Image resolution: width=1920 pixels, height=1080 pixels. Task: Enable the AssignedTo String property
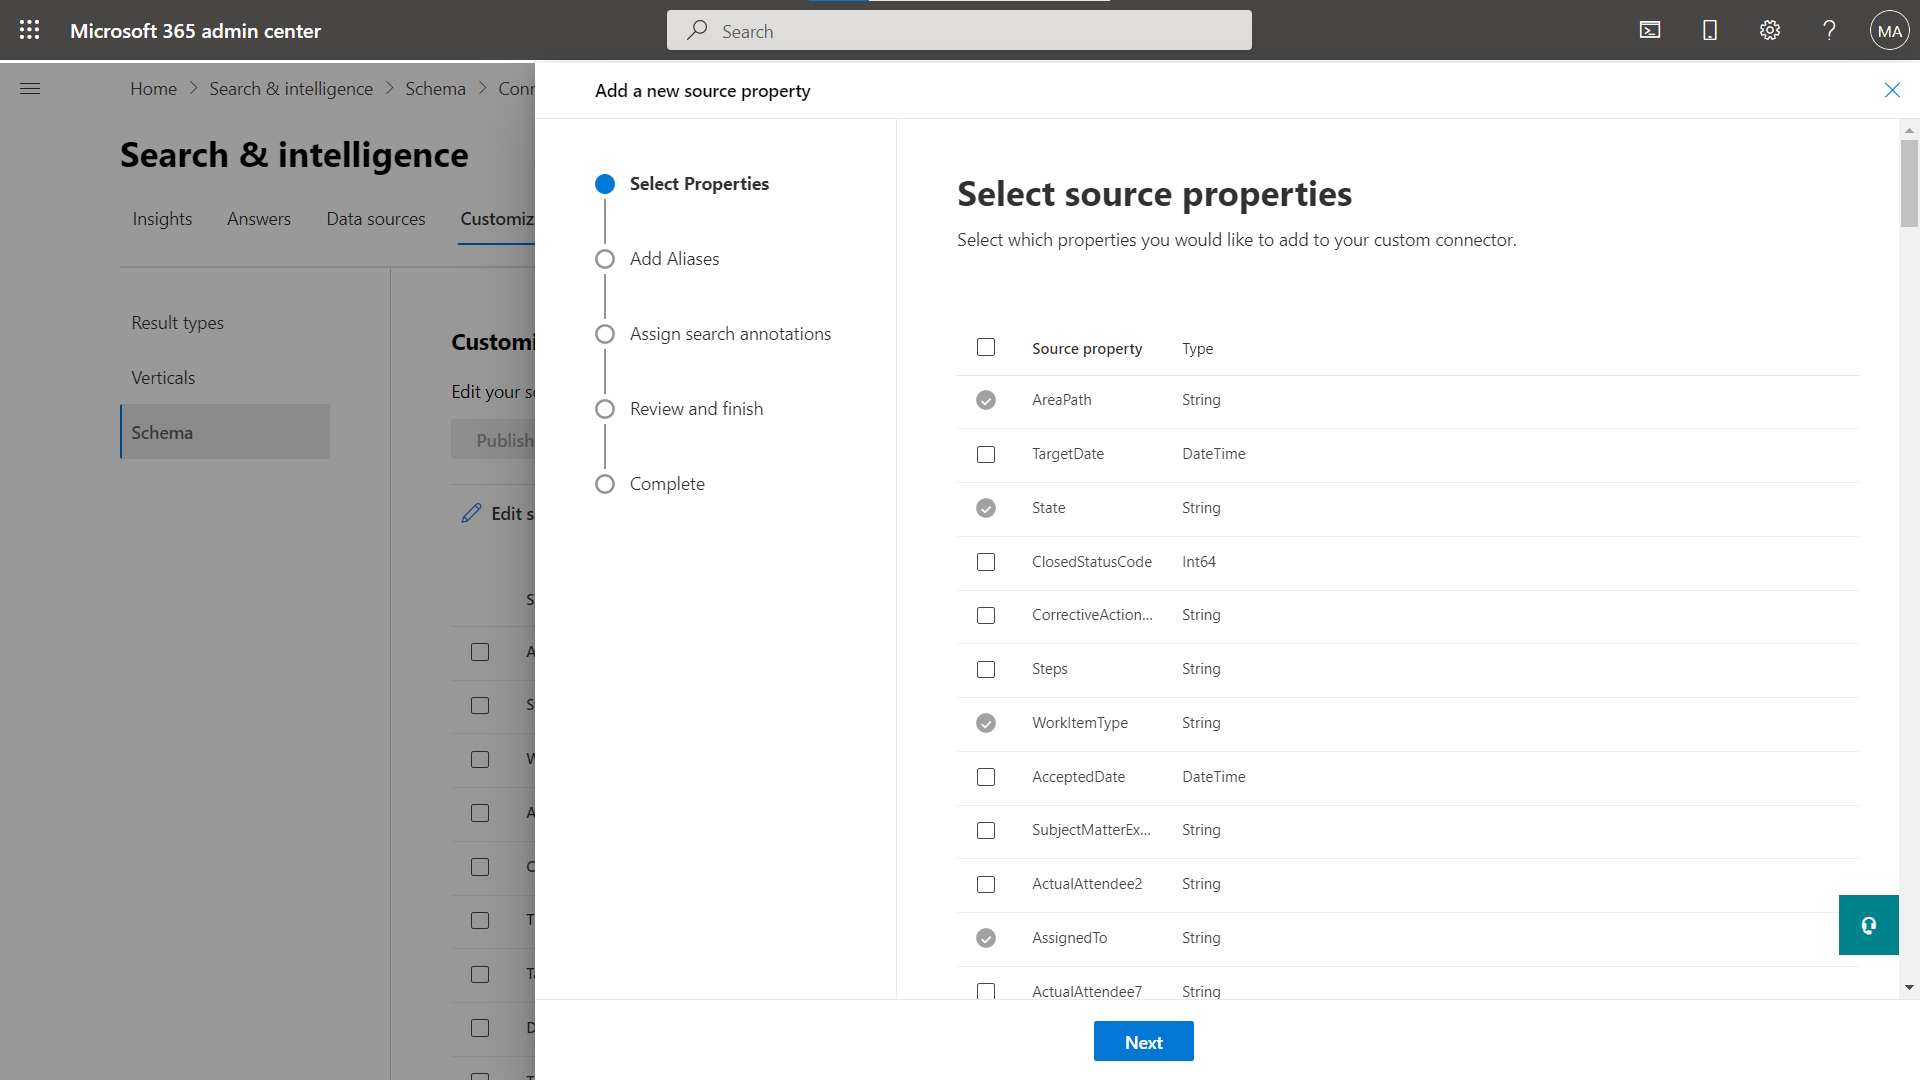[x=986, y=938]
